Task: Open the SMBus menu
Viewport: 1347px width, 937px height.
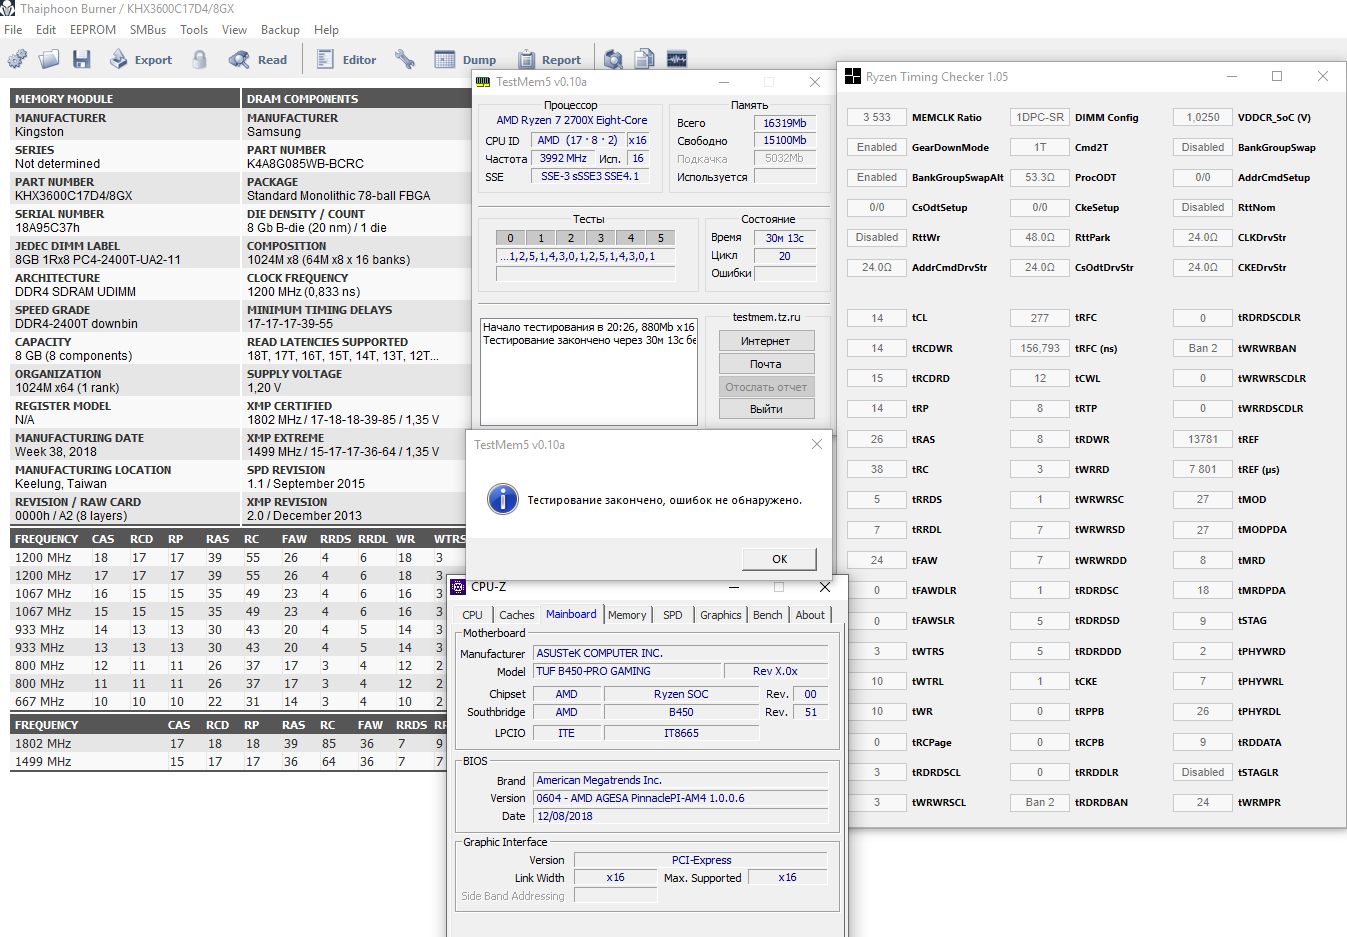Action: [148, 30]
